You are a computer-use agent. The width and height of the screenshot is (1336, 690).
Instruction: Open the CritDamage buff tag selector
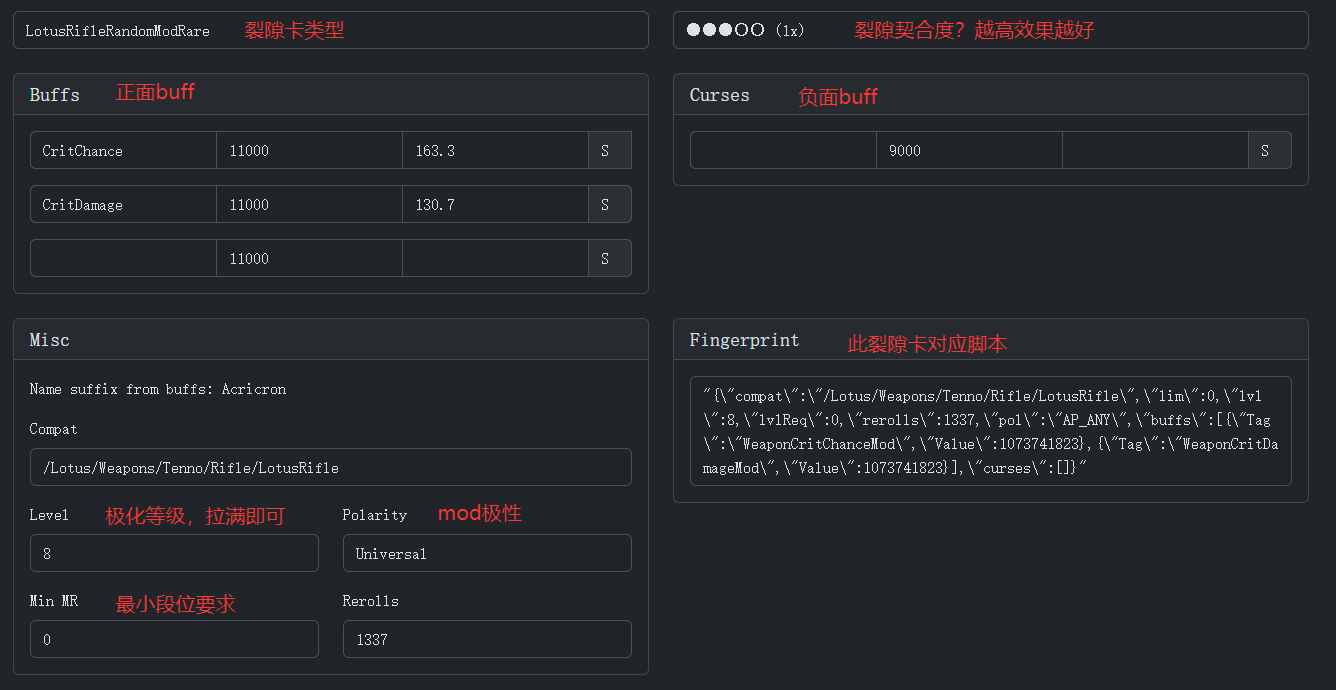pyautogui.click(x=123, y=205)
